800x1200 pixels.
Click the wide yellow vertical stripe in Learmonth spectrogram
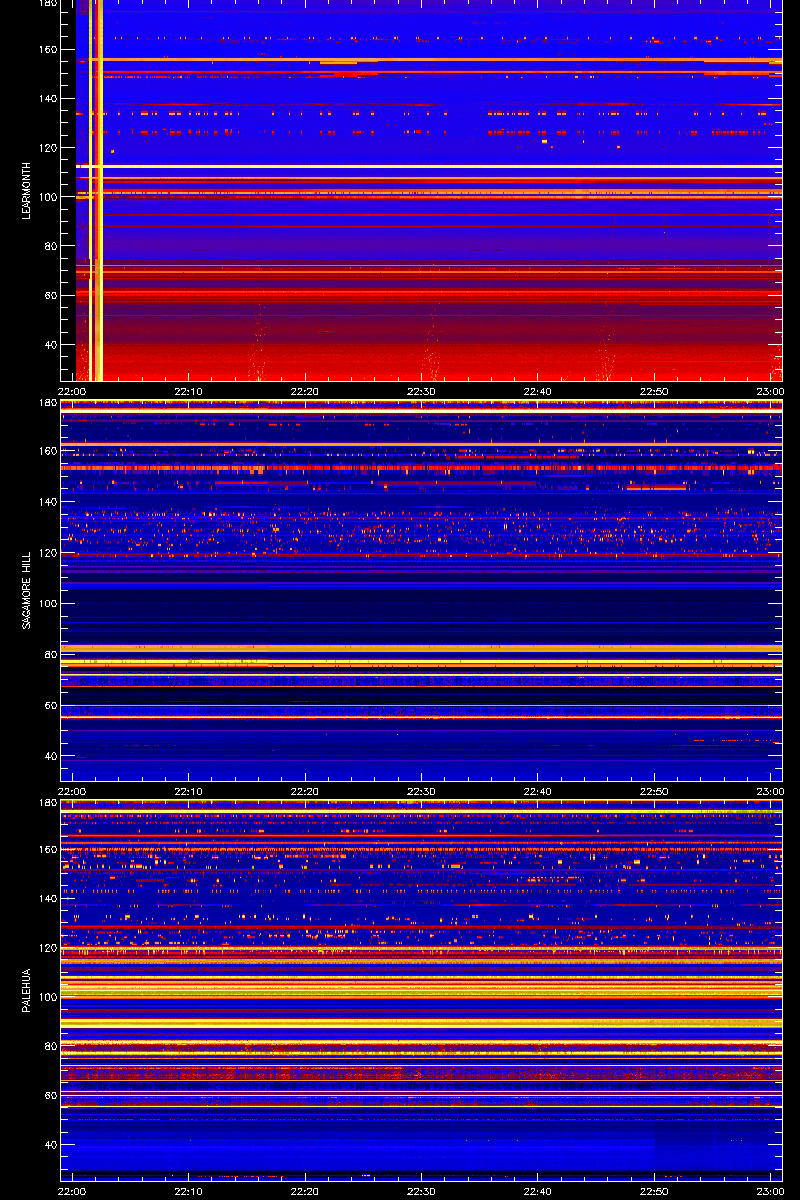[99, 190]
